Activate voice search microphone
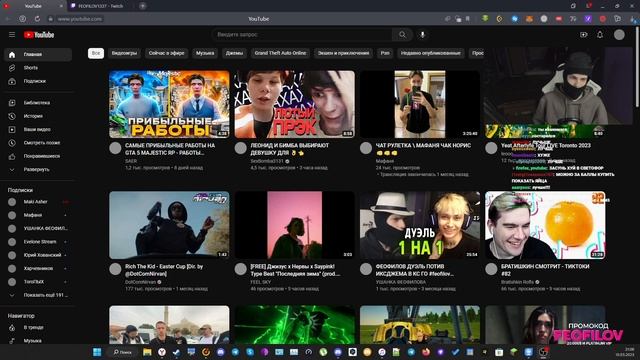Image resolution: width=640 pixels, height=360 pixels. point(422,35)
